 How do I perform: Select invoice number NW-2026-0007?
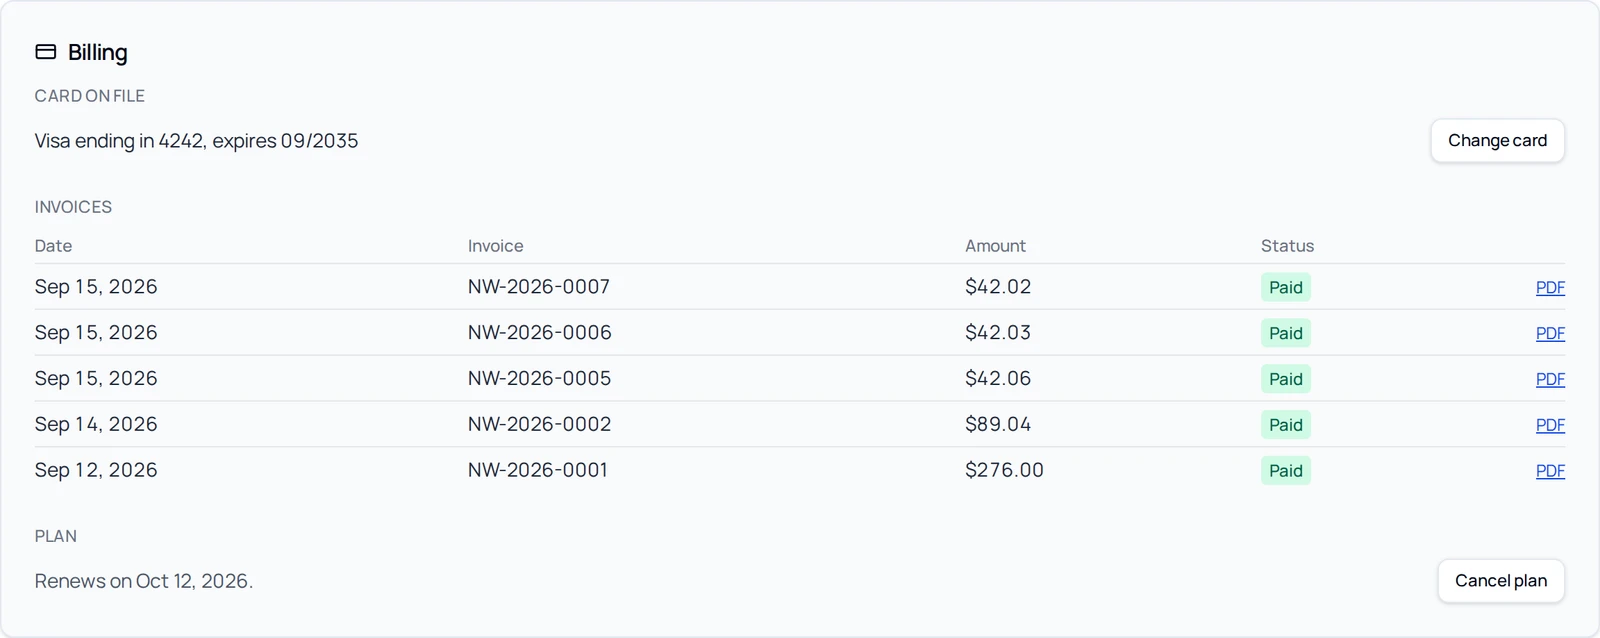[x=539, y=287]
